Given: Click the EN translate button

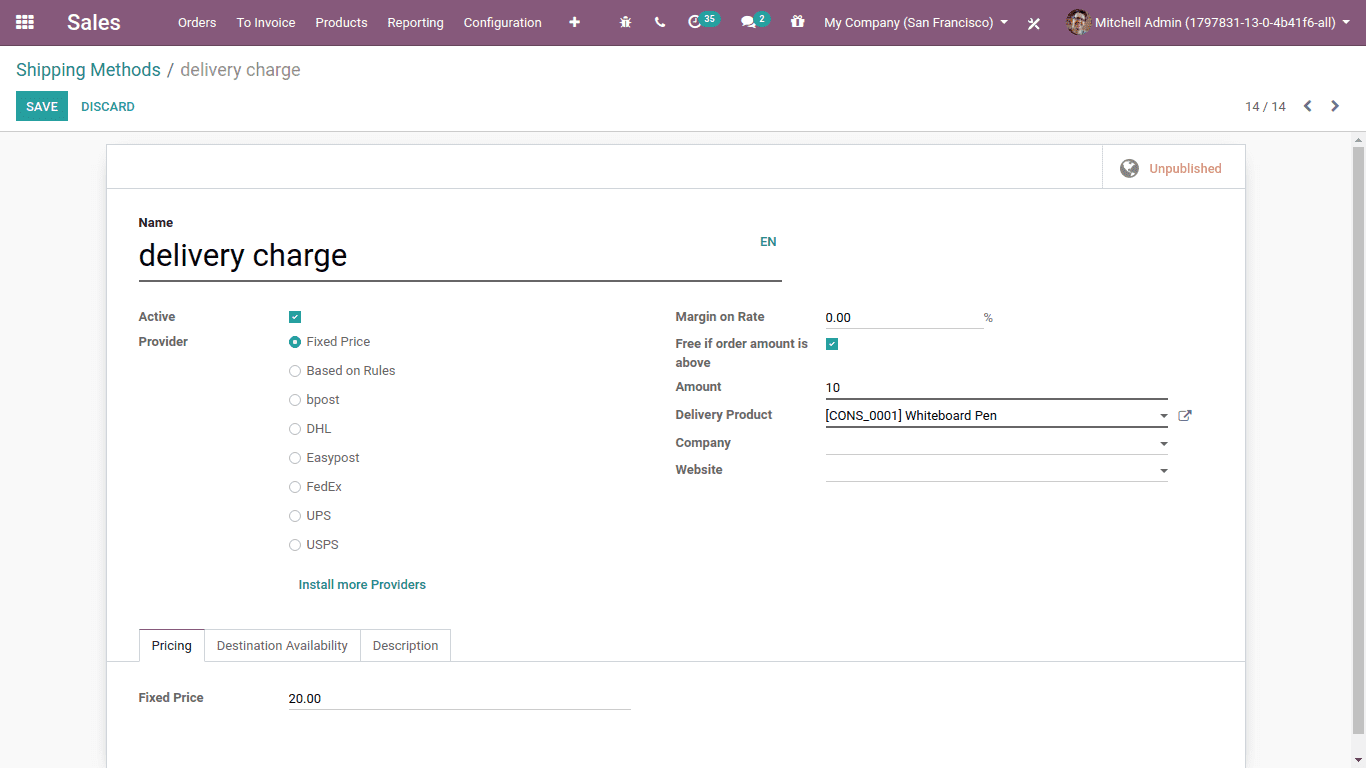Looking at the screenshot, I should (x=768, y=242).
